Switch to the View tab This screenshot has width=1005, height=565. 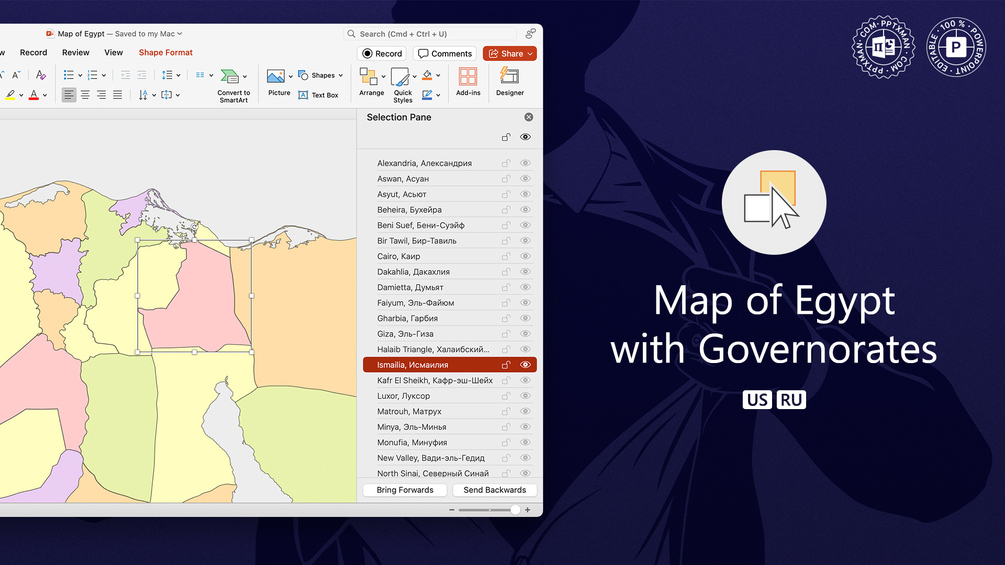[x=113, y=53]
